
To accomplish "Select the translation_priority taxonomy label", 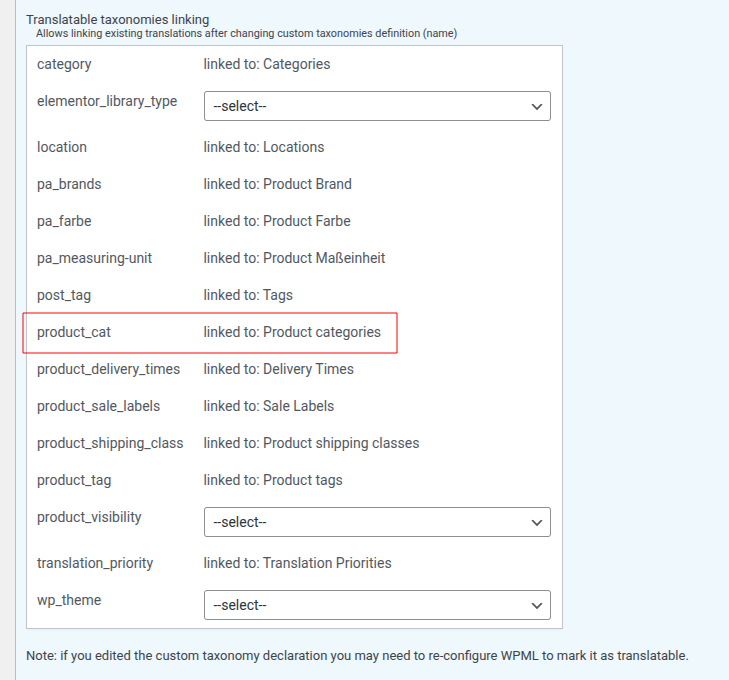I will coord(95,563).
